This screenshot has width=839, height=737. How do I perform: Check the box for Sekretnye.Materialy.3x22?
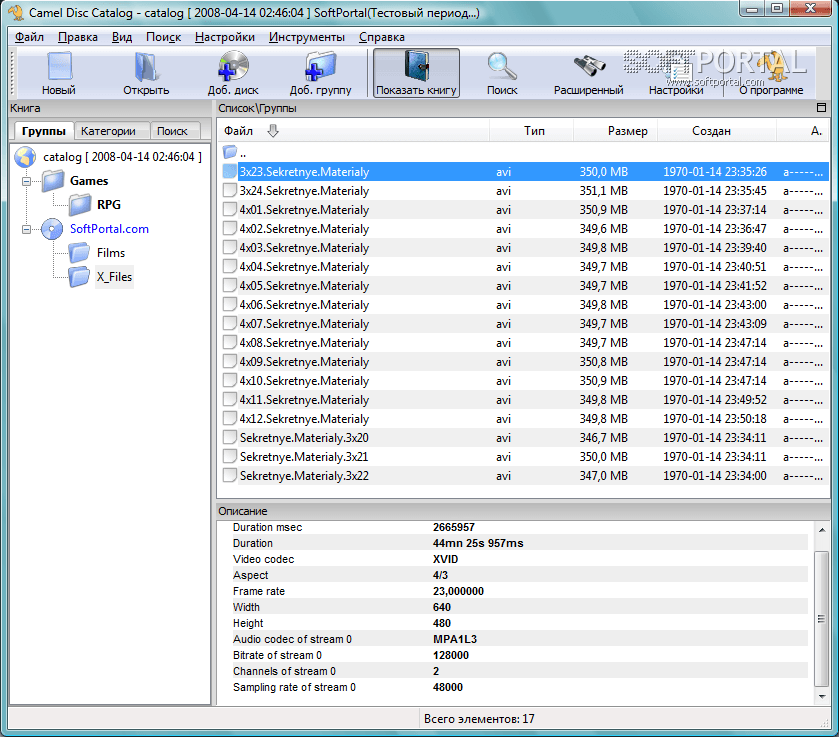pyautogui.click(x=230, y=475)
